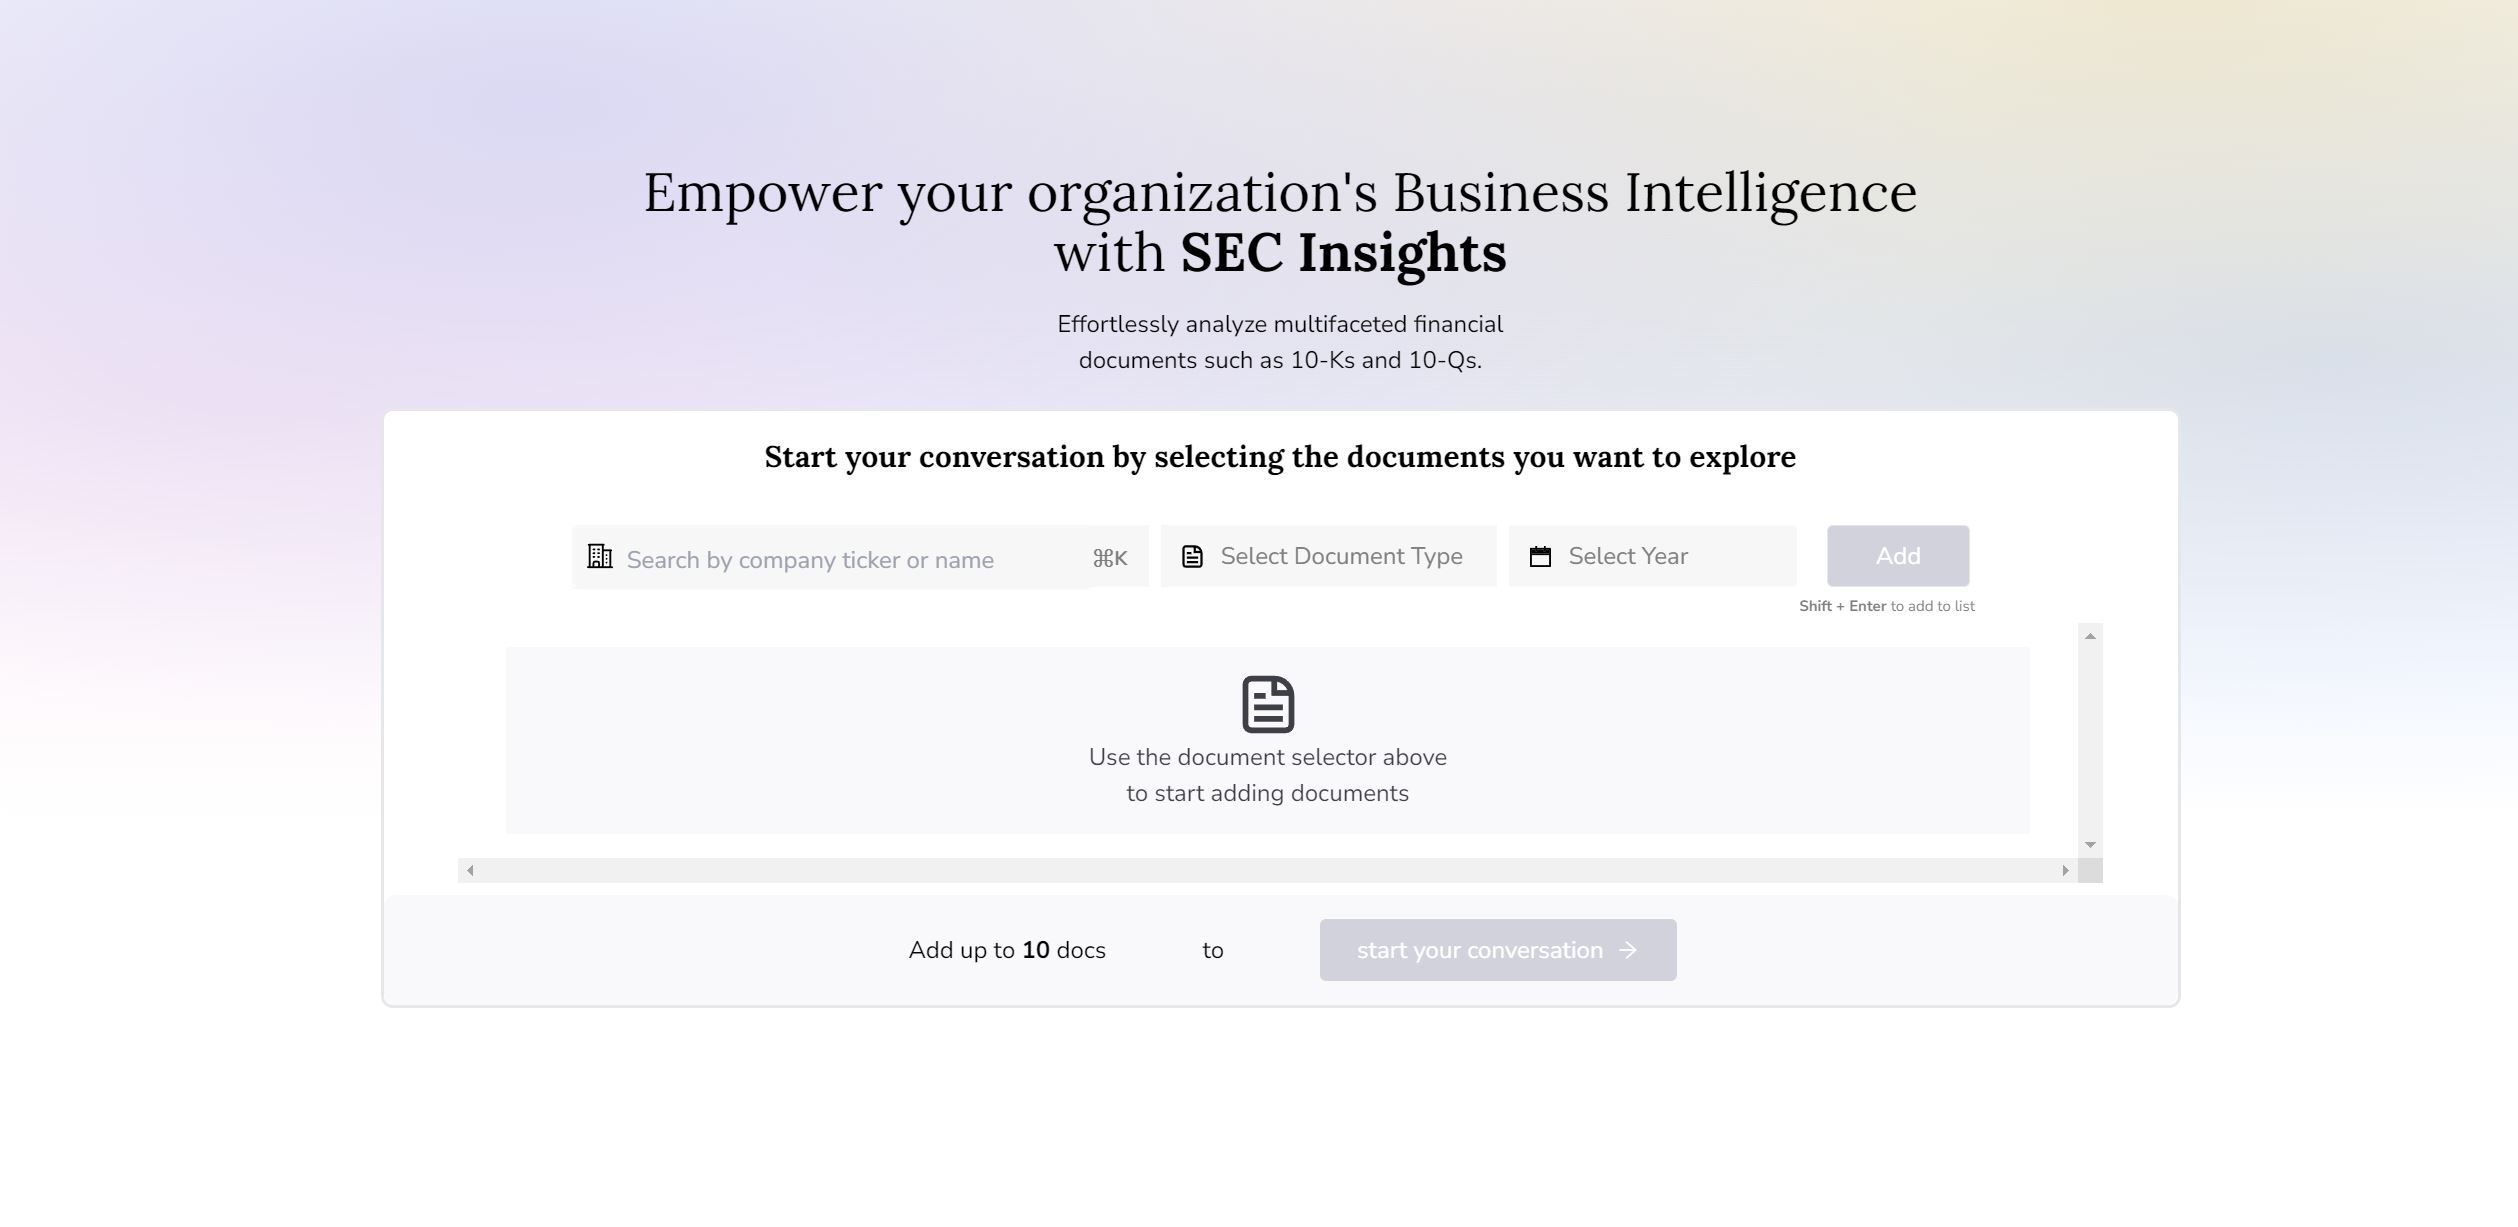
Task: Click the calendar icon beside Select Year
Action: [1539, 556]
